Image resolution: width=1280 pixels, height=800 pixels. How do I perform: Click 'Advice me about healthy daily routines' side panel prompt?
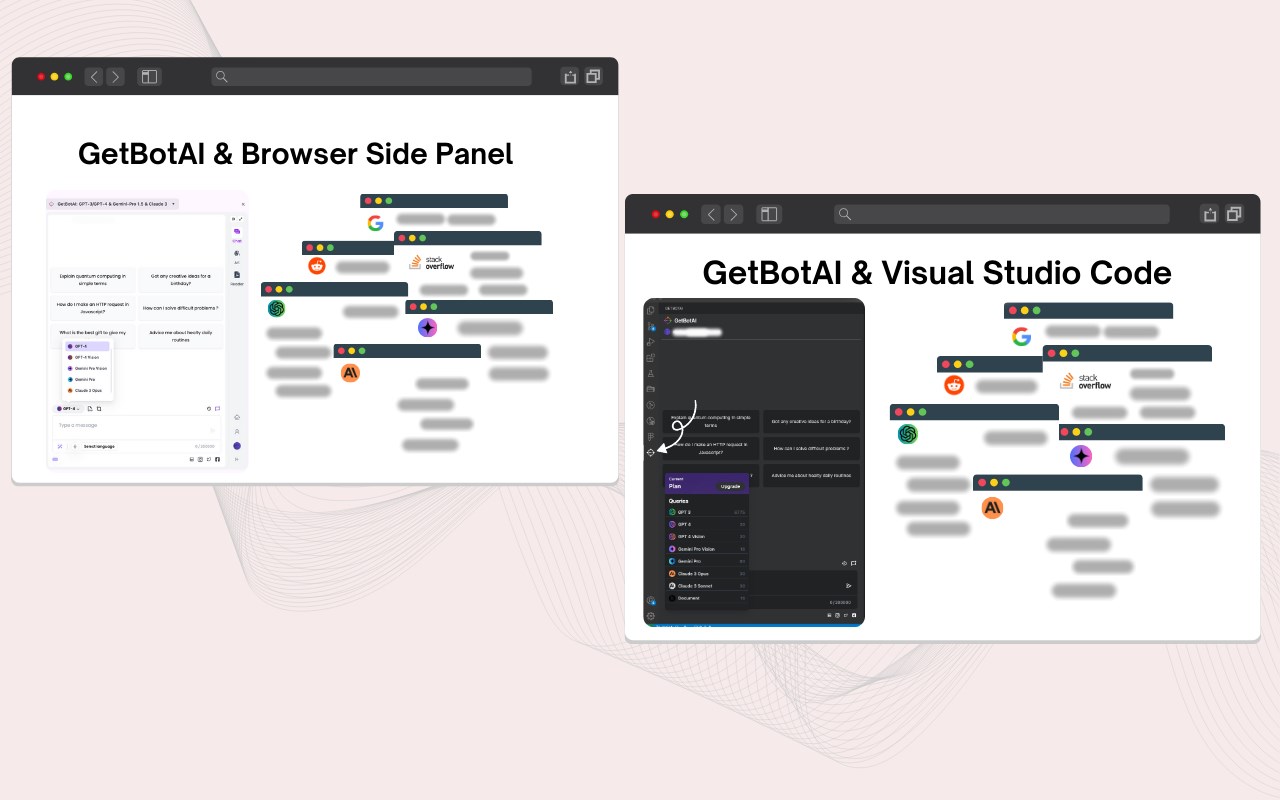(181, 336)
